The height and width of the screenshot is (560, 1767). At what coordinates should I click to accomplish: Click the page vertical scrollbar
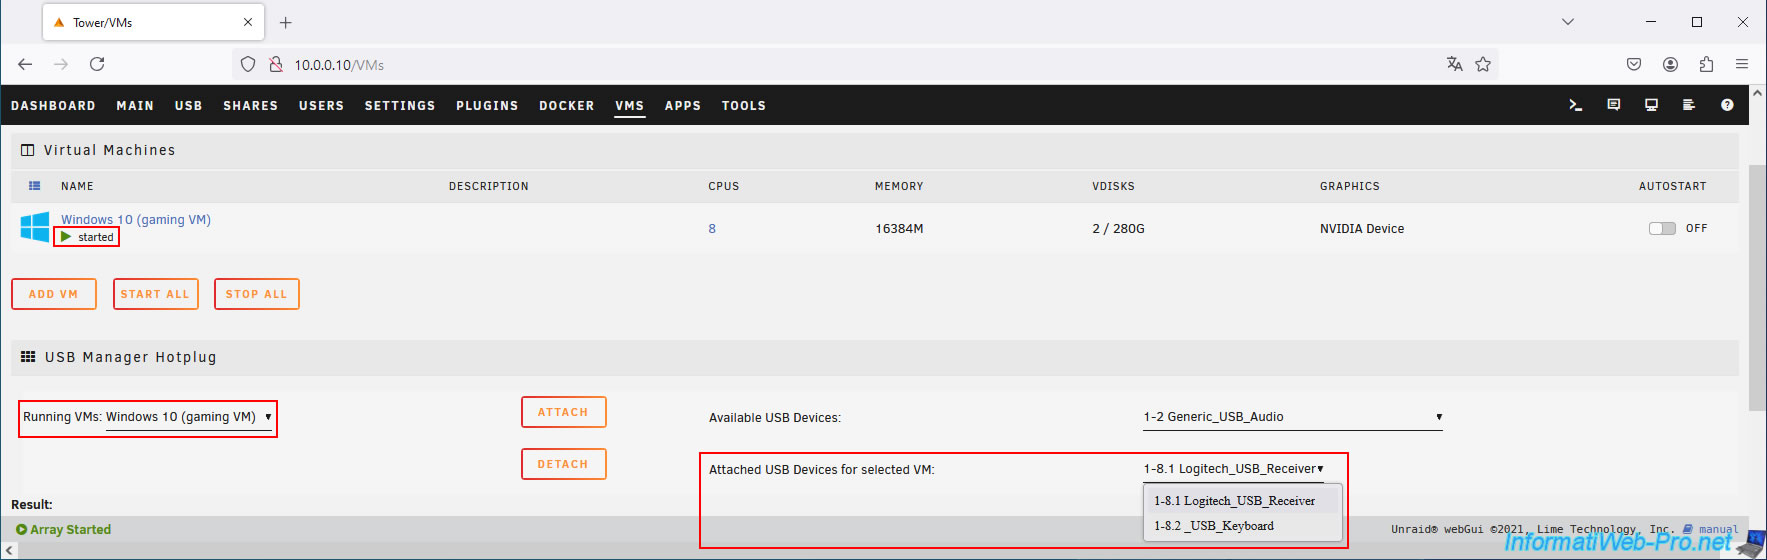1757,288
